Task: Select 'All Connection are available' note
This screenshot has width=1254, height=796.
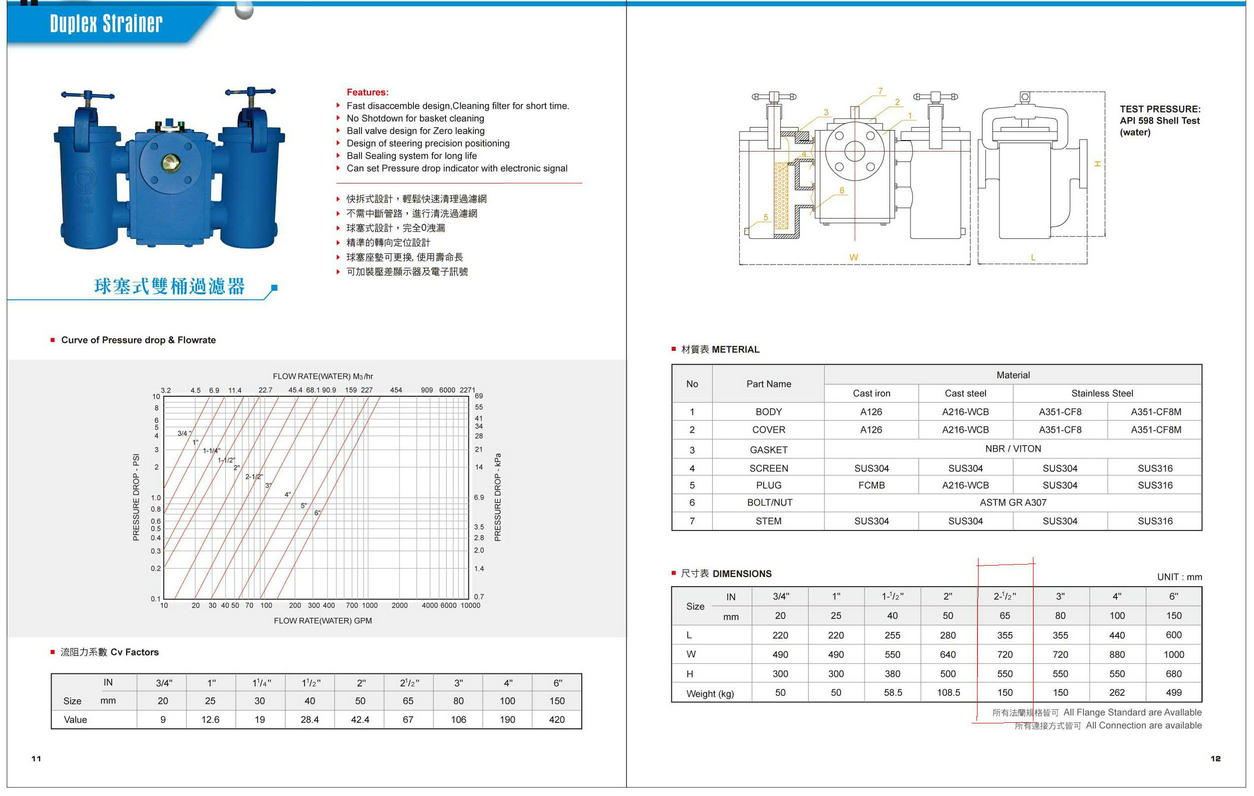Action: [1144, 726]
